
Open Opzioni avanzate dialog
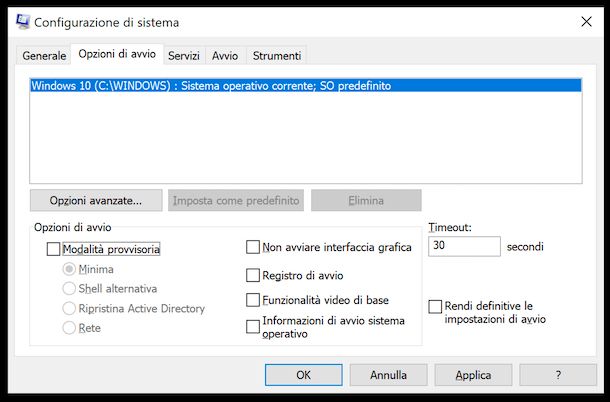[x=96, y=200]
